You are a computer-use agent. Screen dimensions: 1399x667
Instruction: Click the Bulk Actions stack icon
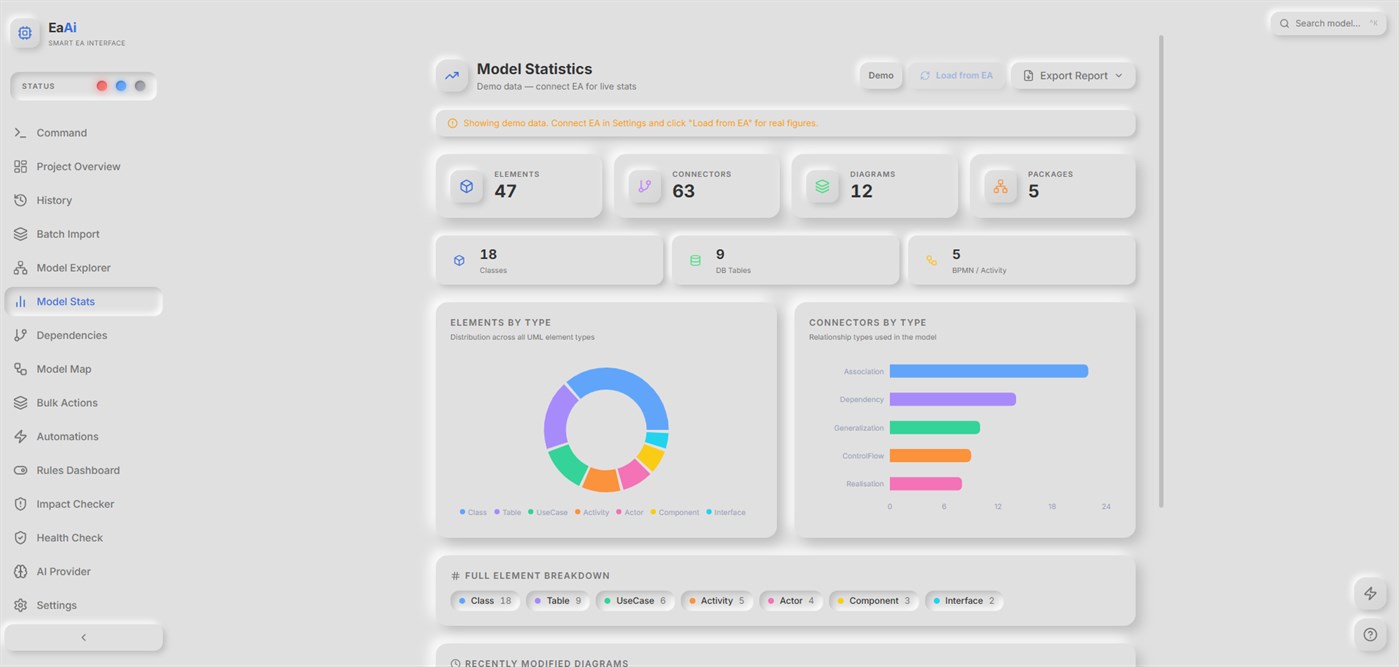point(20,403)
